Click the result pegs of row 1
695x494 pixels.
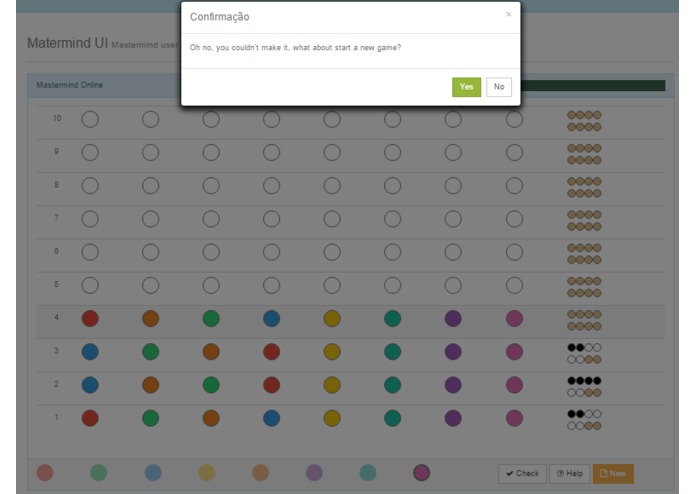click(584, 420)
